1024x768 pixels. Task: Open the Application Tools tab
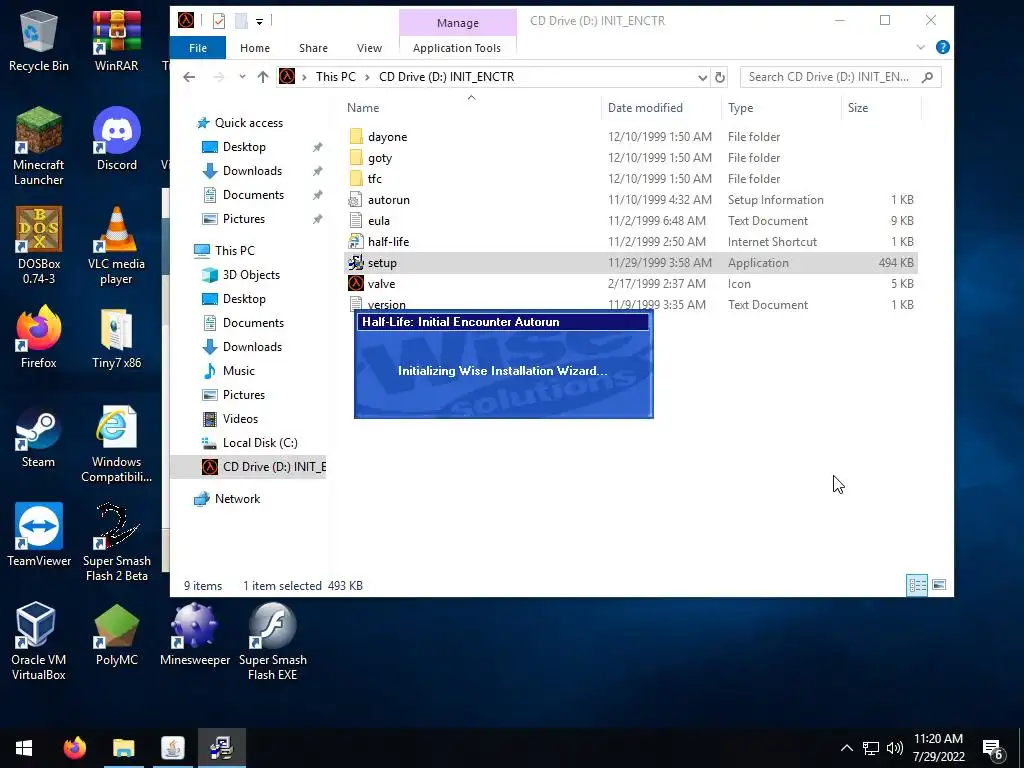tap(457, 48)
